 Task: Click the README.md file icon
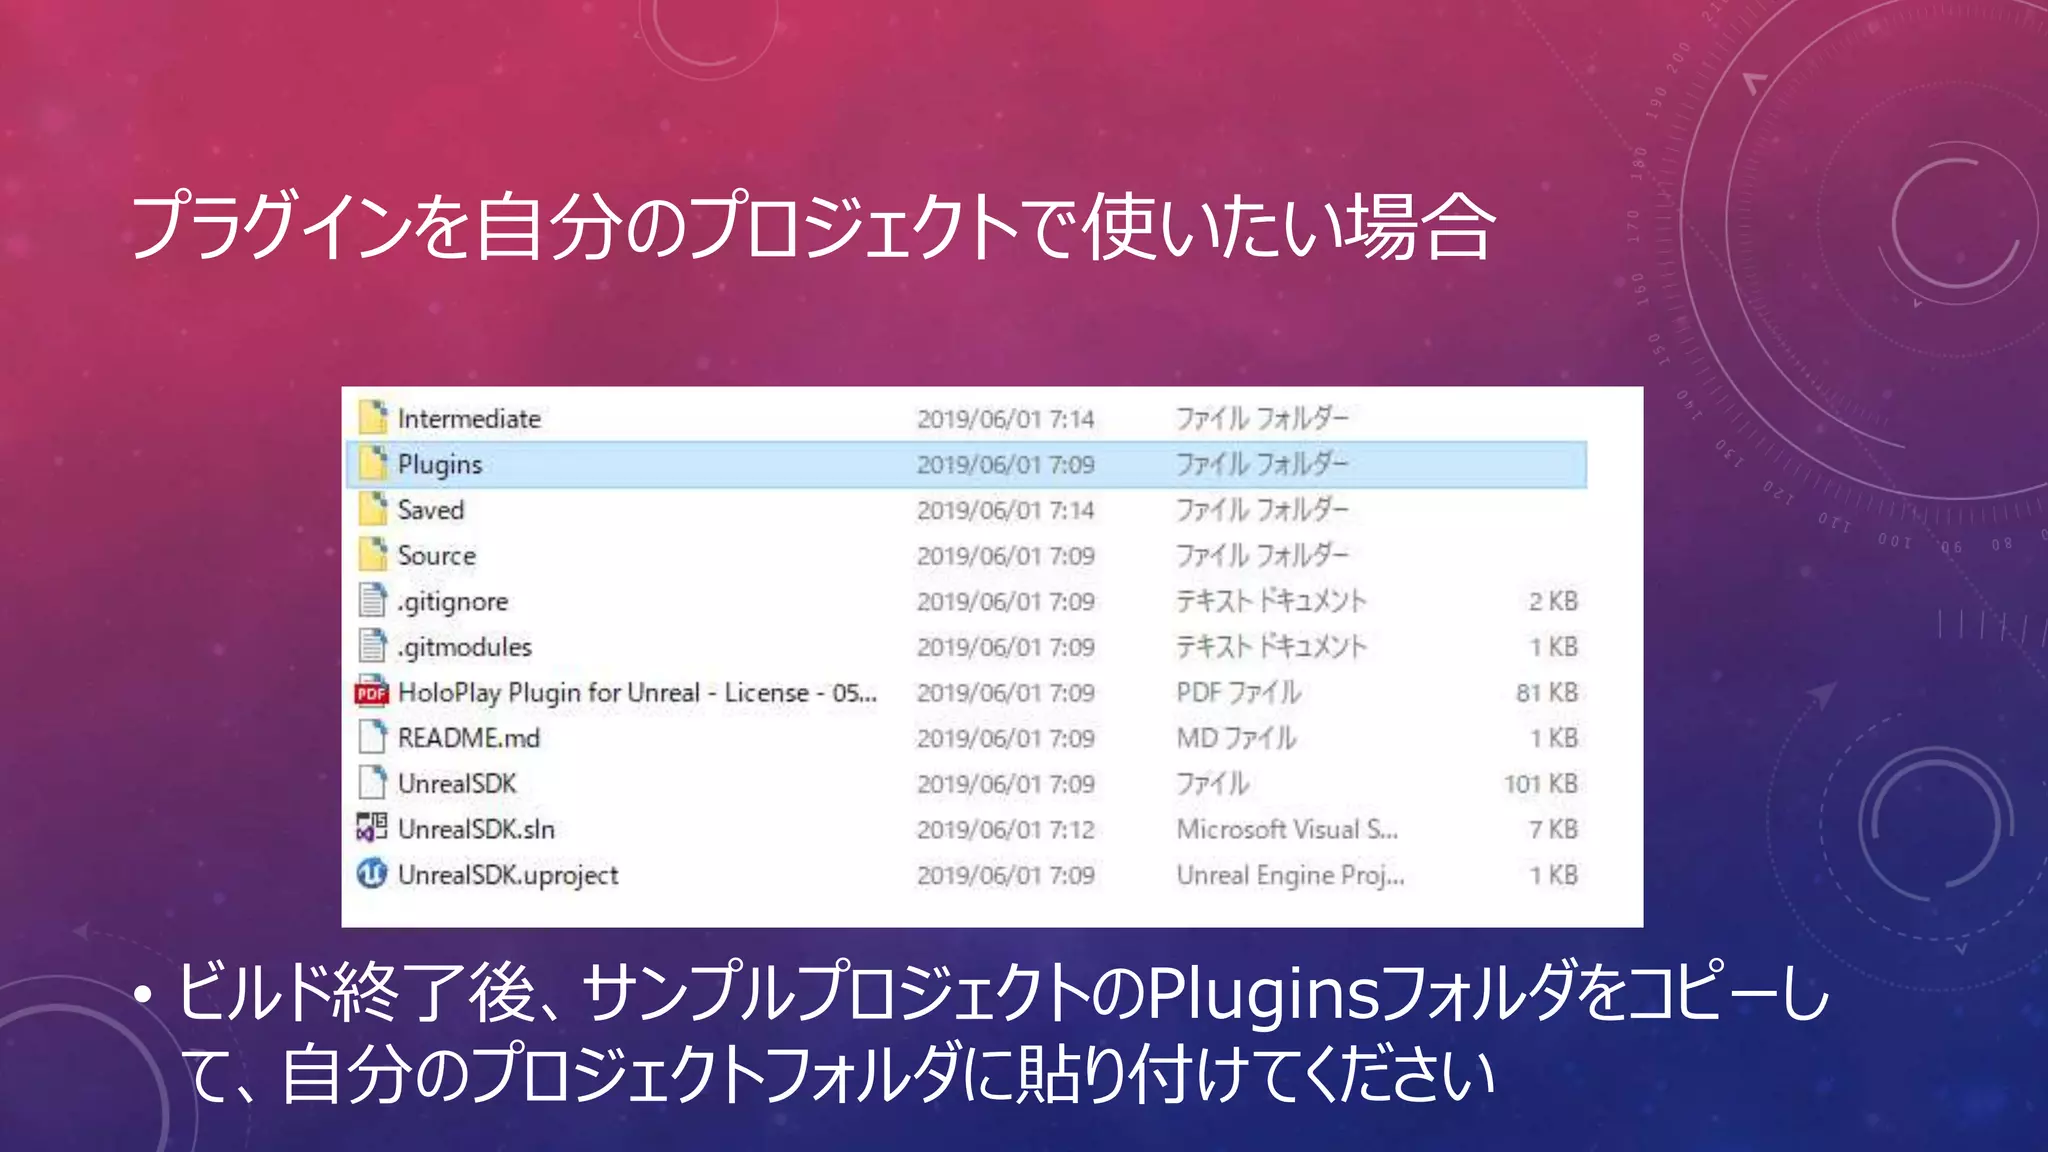point(373,737)
